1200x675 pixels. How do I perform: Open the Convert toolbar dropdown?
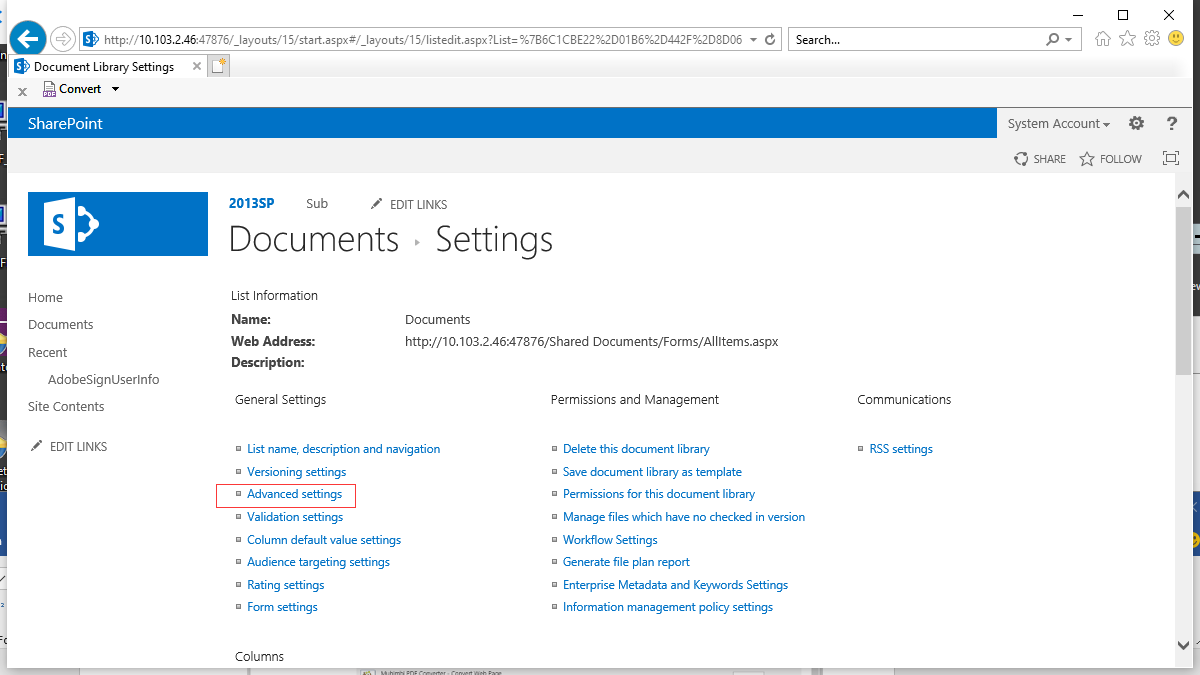coord(115,89)
